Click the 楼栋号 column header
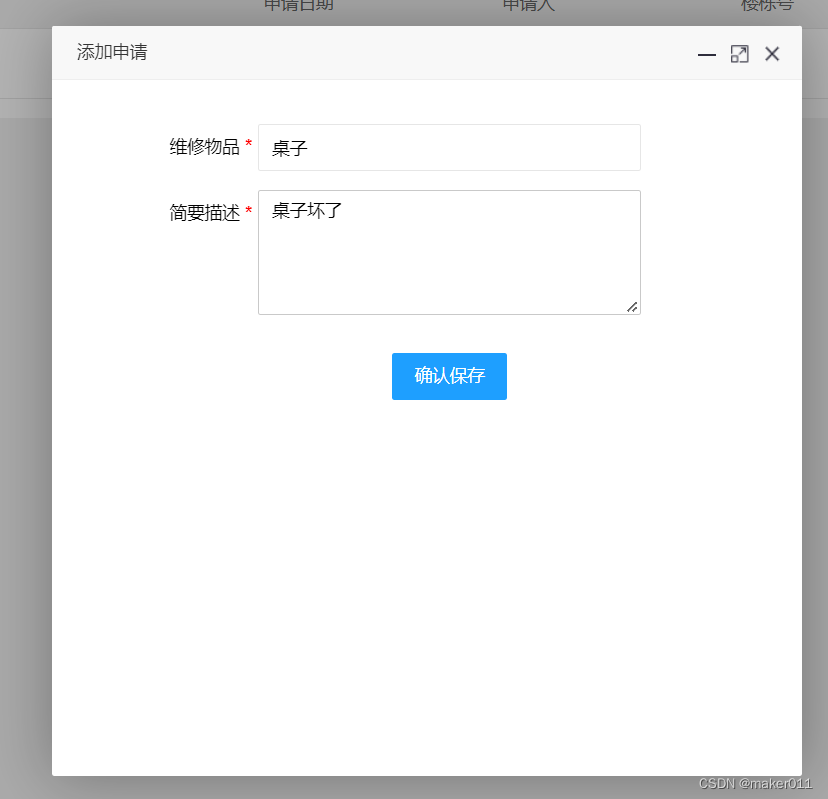This screenshot has height=799, width=828. coord(767,5)
